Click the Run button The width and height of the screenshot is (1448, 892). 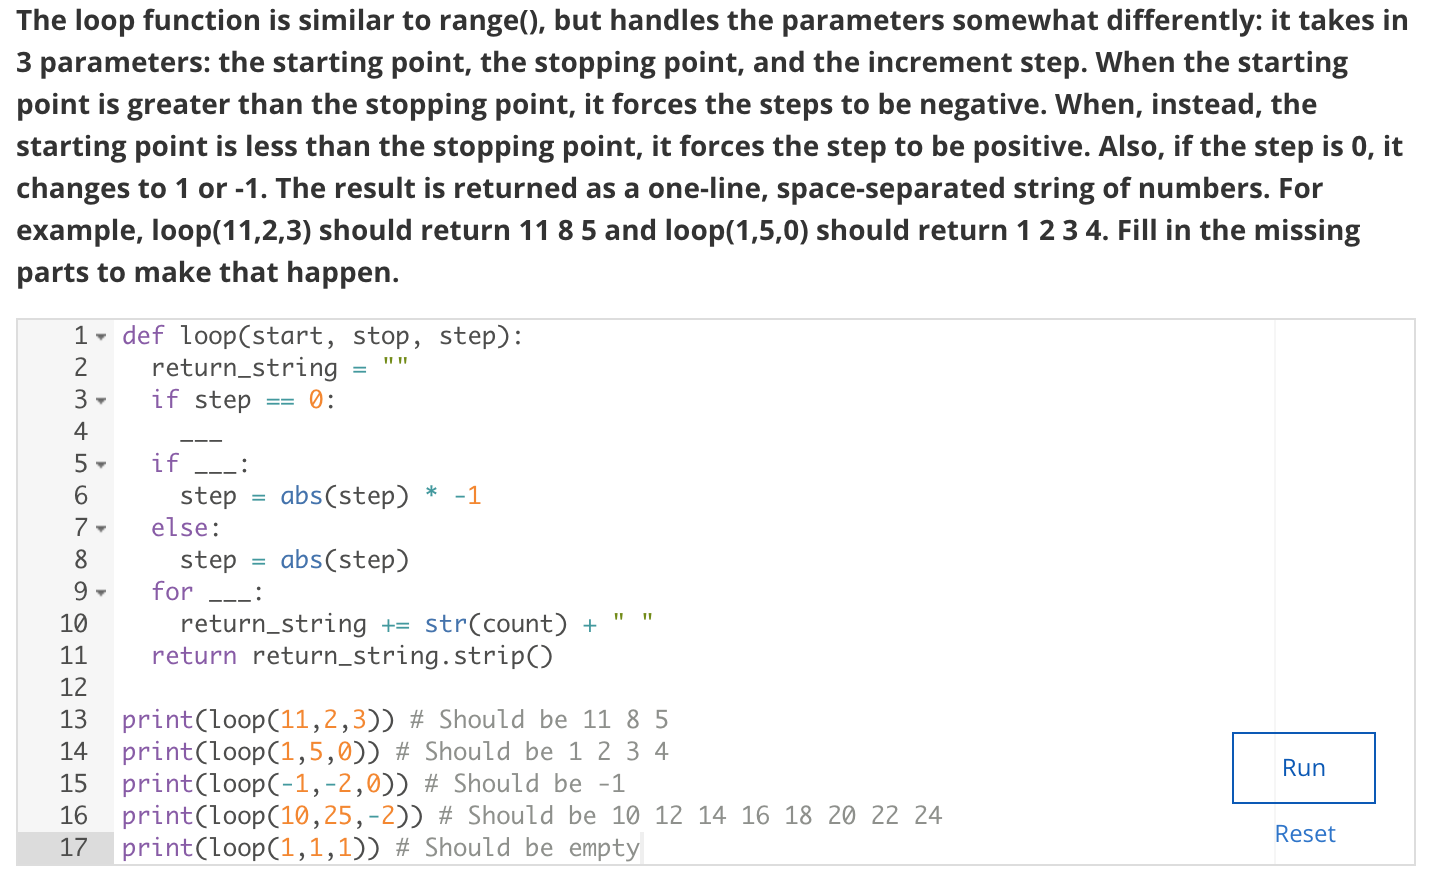coord(1302,767)
